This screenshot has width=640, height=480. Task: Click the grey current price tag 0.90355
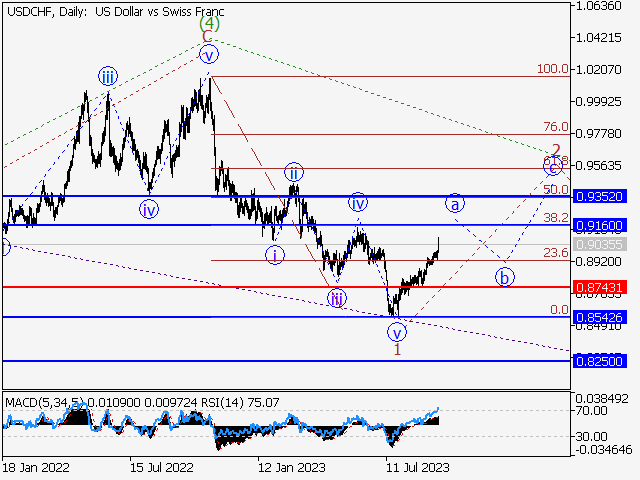(x=600, y=244)
